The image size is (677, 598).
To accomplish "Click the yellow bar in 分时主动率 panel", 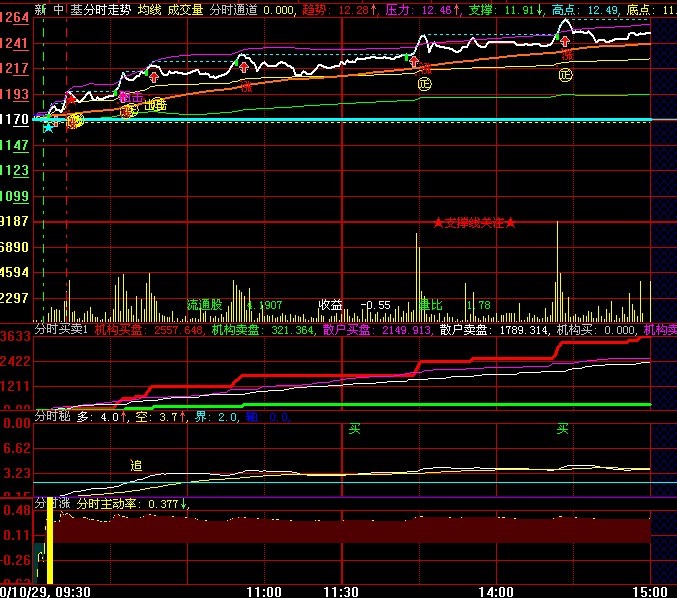I will 50,540.
